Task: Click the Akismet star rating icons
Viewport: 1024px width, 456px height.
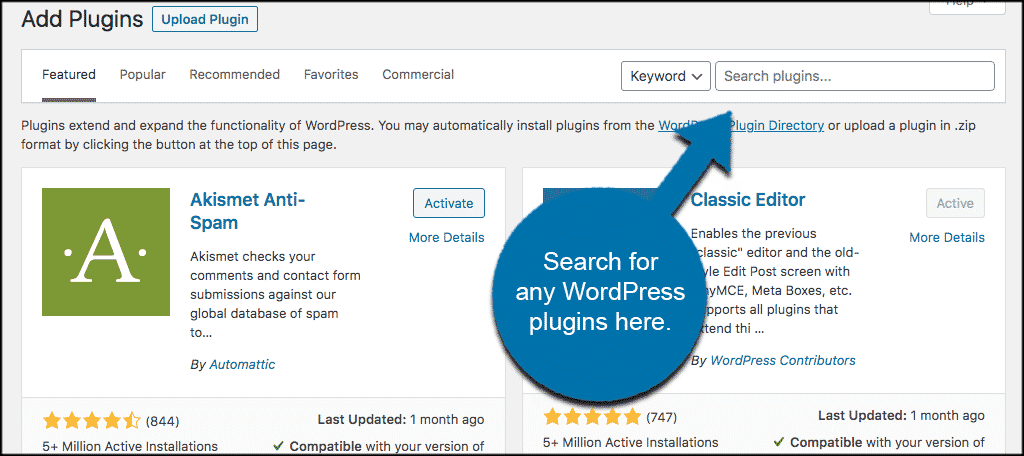Action: (91, 420)
